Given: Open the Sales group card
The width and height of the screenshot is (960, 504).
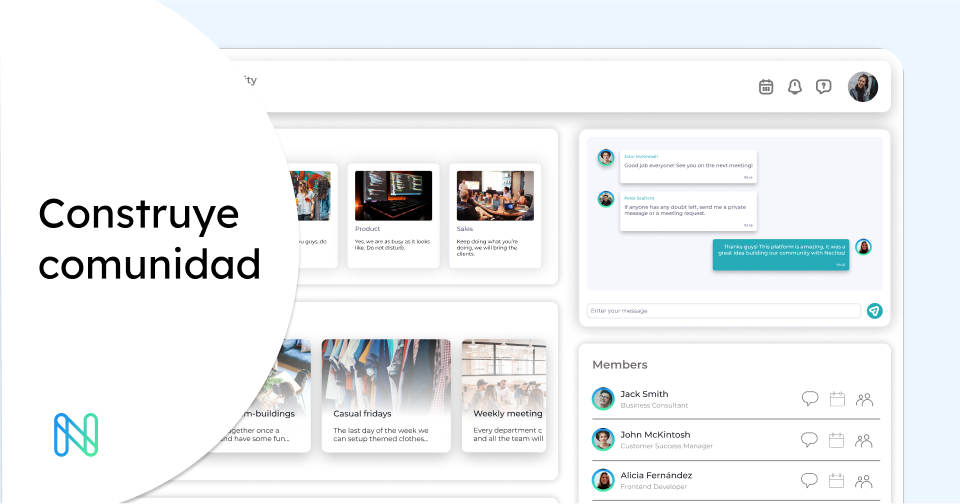Looking at the screenshot, I should click(495, 215).
